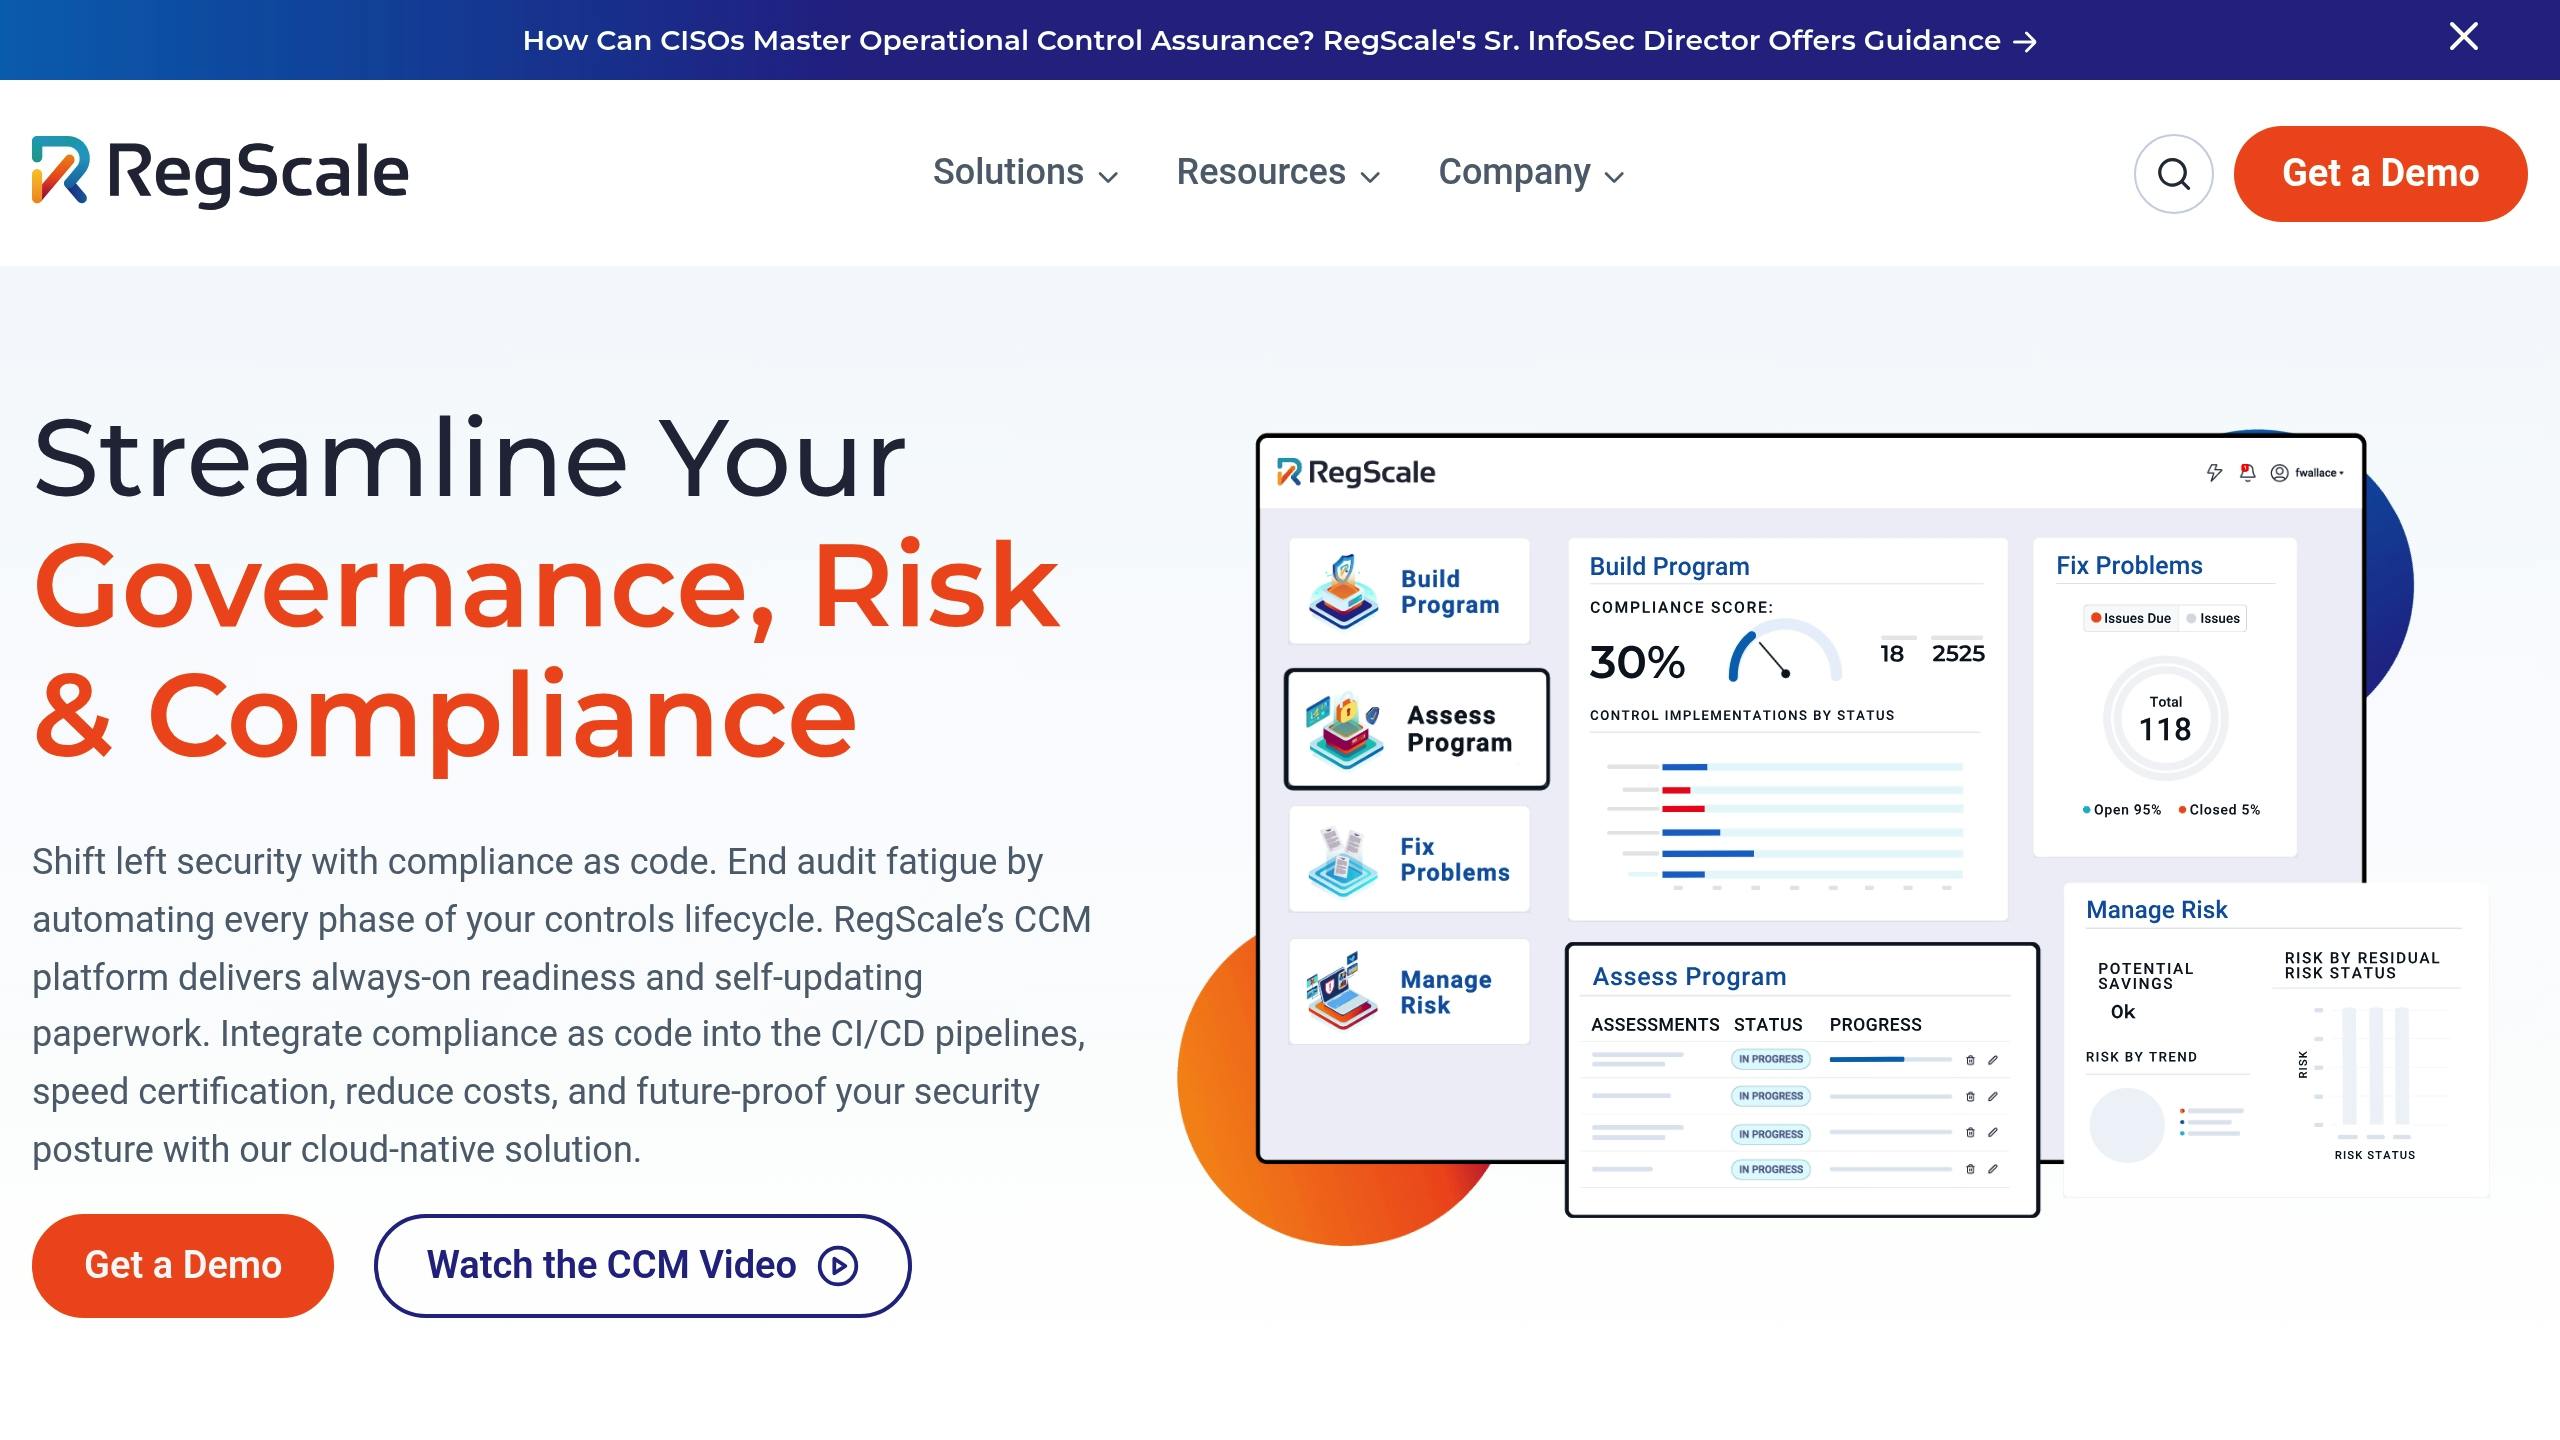Image resolution: width=2560 pixels, height=1440 pixels.
Task: Click the hero Get a Demo button
Action: click(x=183, y=1265)
